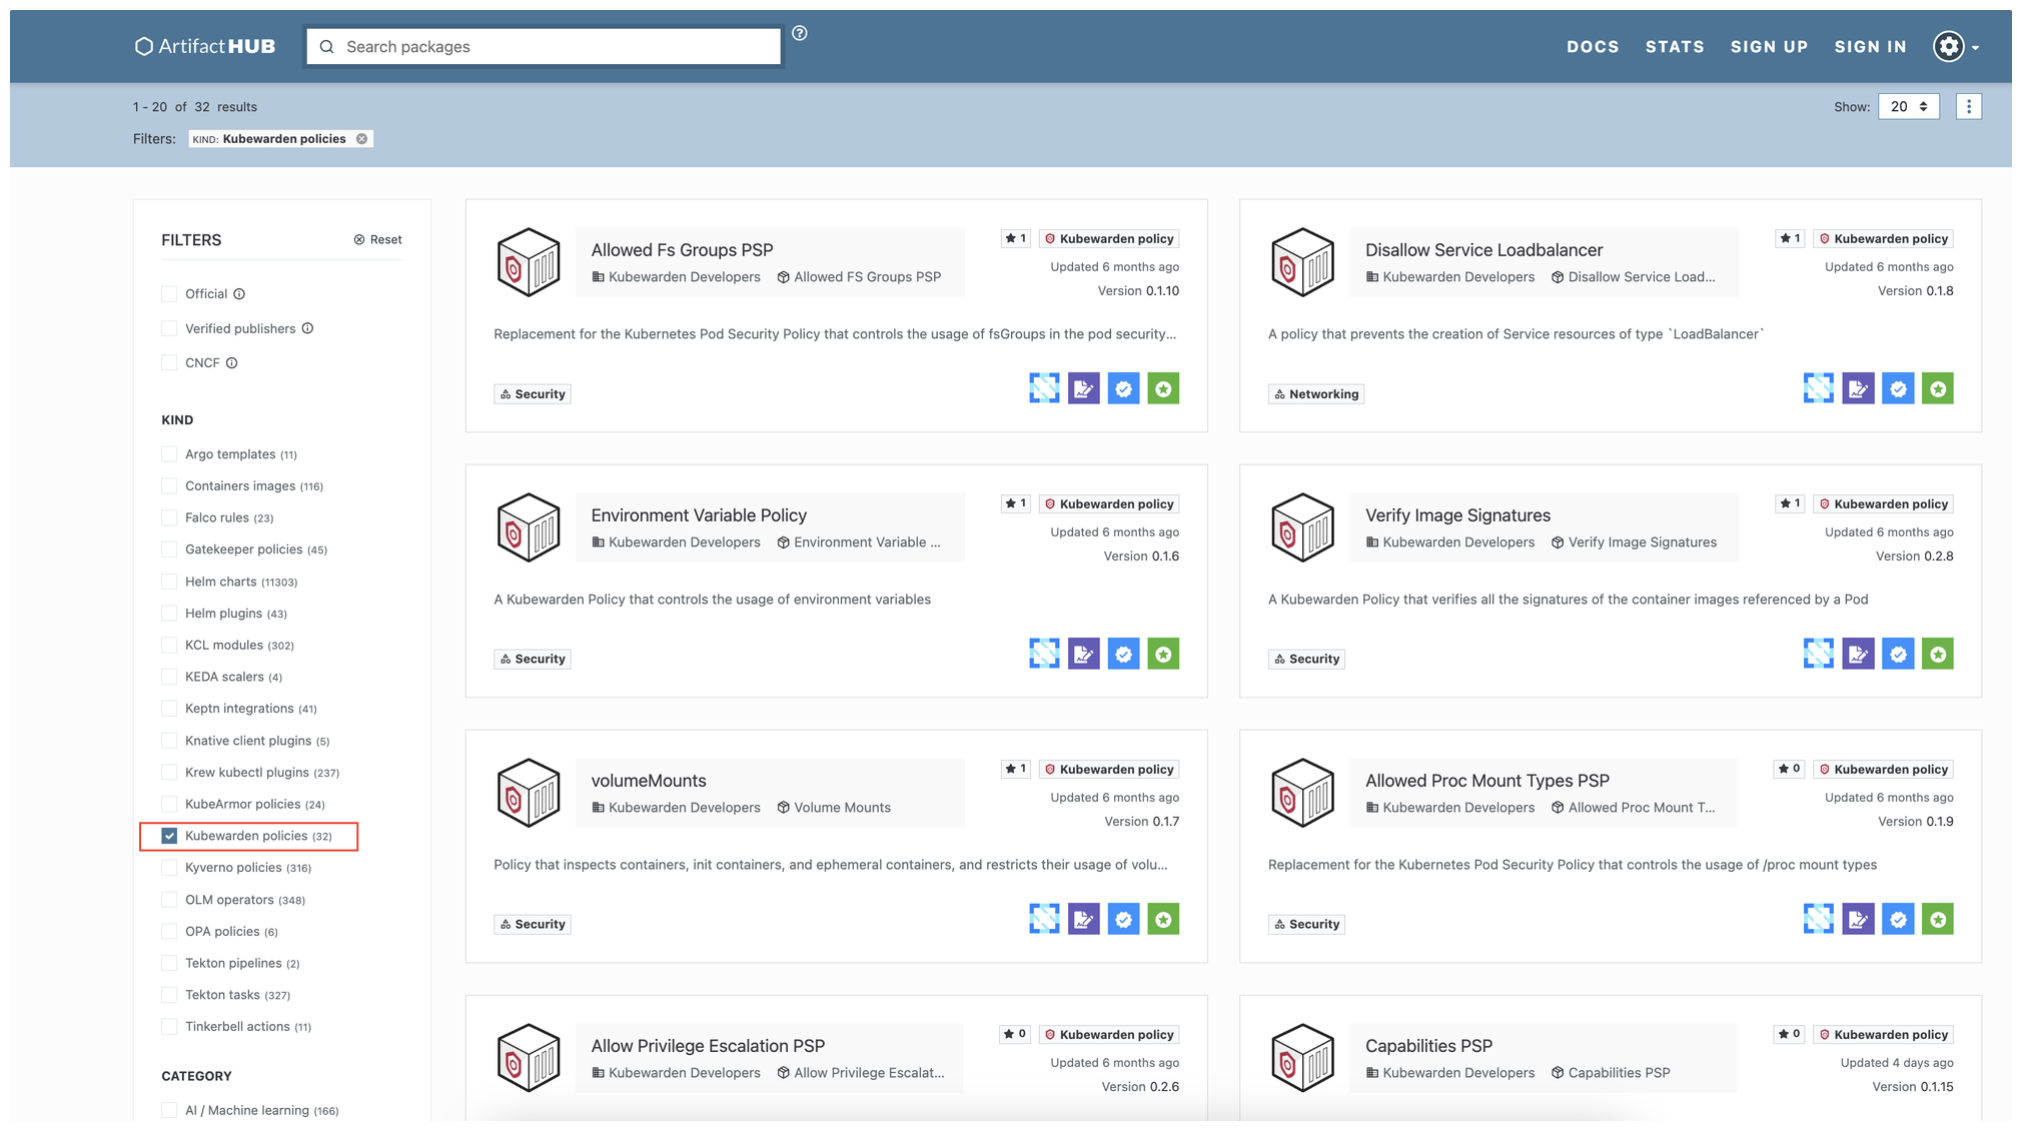Click the search tips question mark icon
Screen dimensions: 2020x1132
click(x=800, y=33)
